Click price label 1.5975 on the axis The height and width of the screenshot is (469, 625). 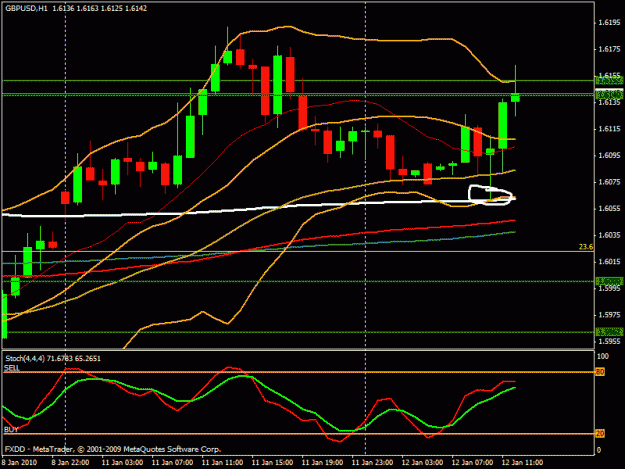click(x=609, y=315)
